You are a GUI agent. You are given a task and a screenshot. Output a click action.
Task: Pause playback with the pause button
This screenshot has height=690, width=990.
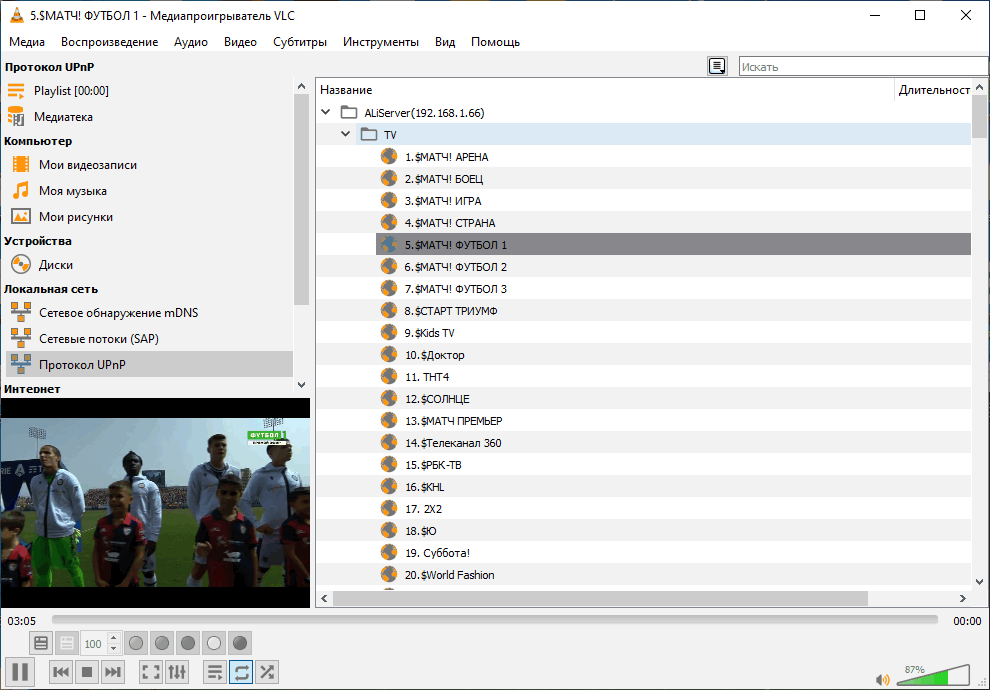(20, 672)
